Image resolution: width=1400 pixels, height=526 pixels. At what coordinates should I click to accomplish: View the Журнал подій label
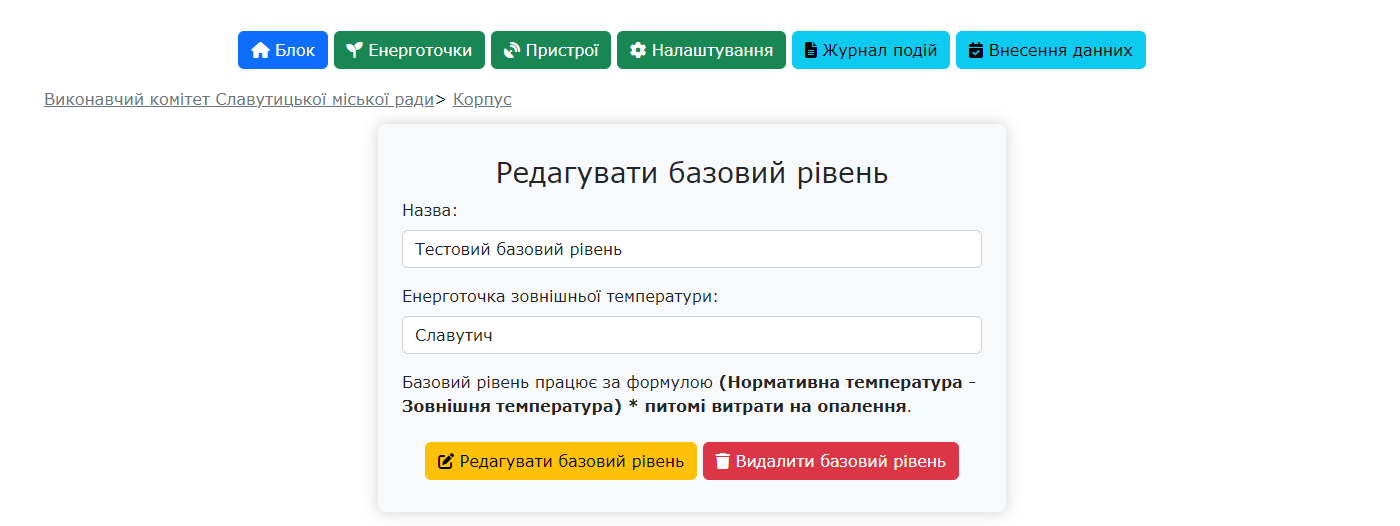(880, 50)
